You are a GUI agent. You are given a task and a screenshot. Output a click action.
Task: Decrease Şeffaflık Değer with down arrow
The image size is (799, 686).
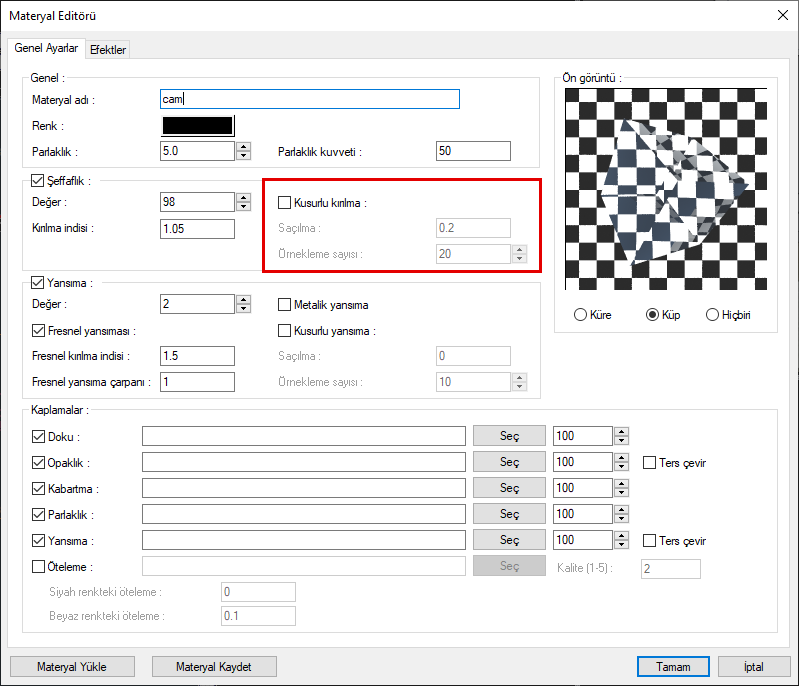point(243,206)
